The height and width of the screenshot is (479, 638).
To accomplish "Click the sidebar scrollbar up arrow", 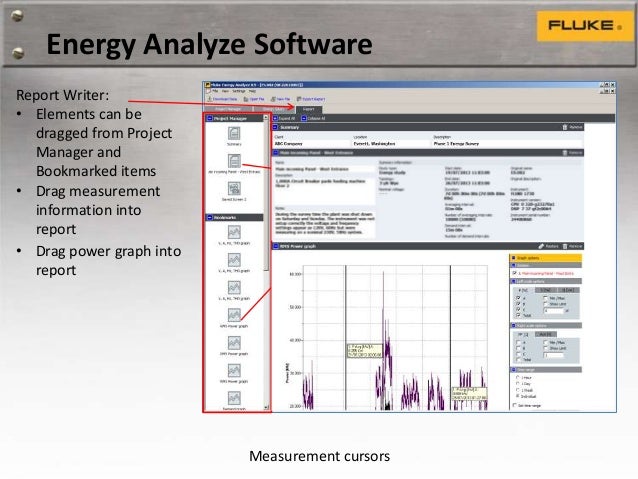I will tap(266, 118).
